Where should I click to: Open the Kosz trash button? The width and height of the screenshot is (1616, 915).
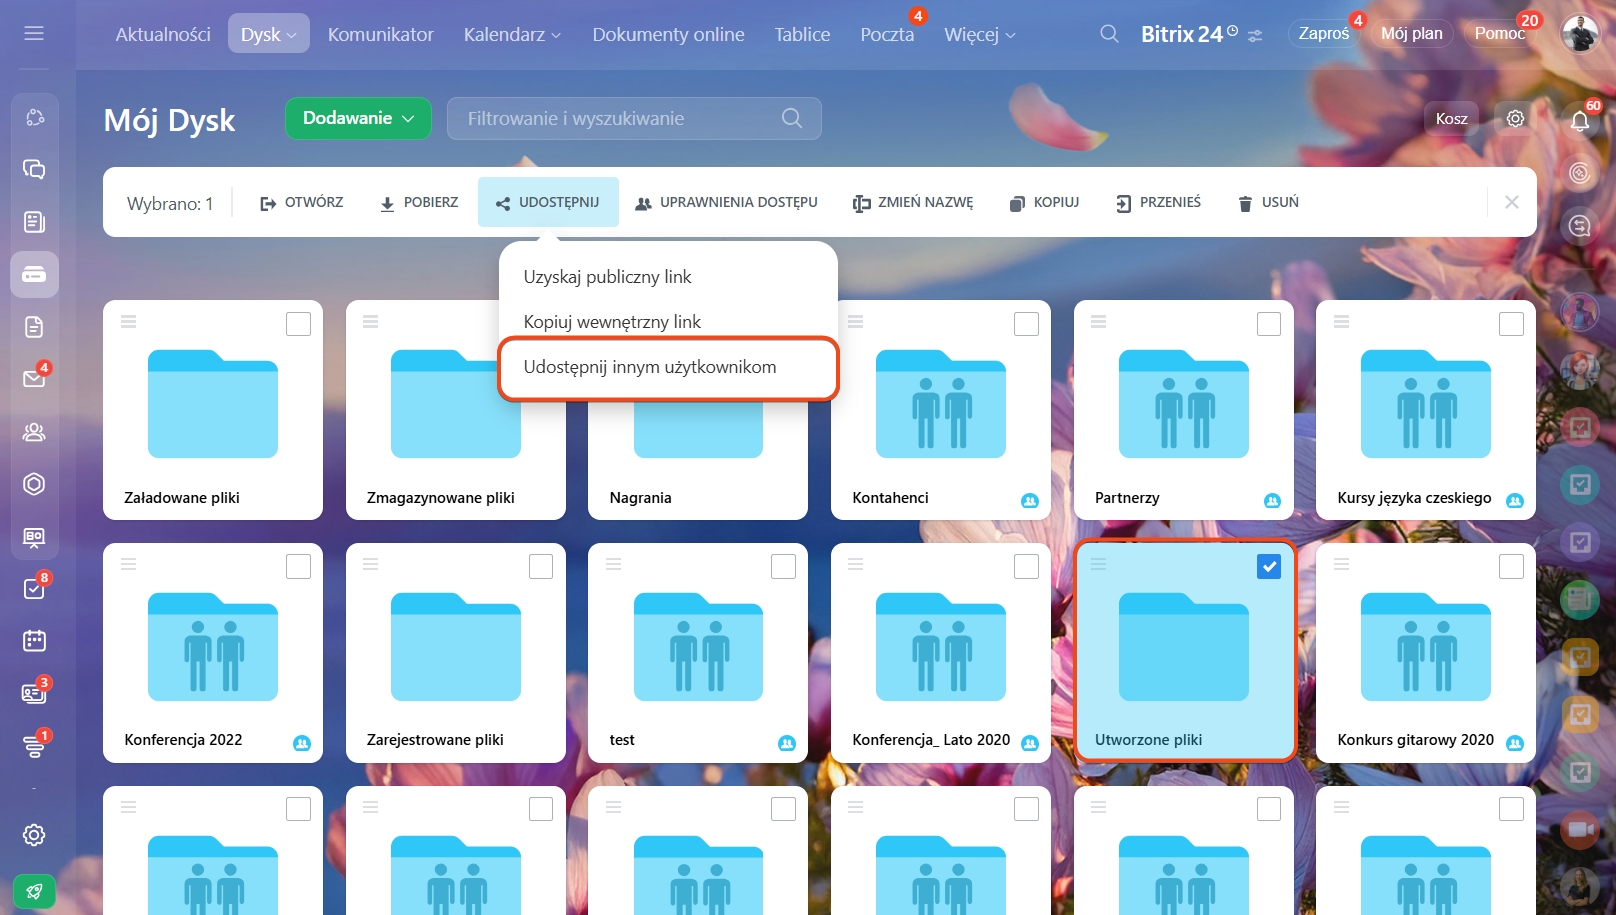click(x=1451, y=118)
